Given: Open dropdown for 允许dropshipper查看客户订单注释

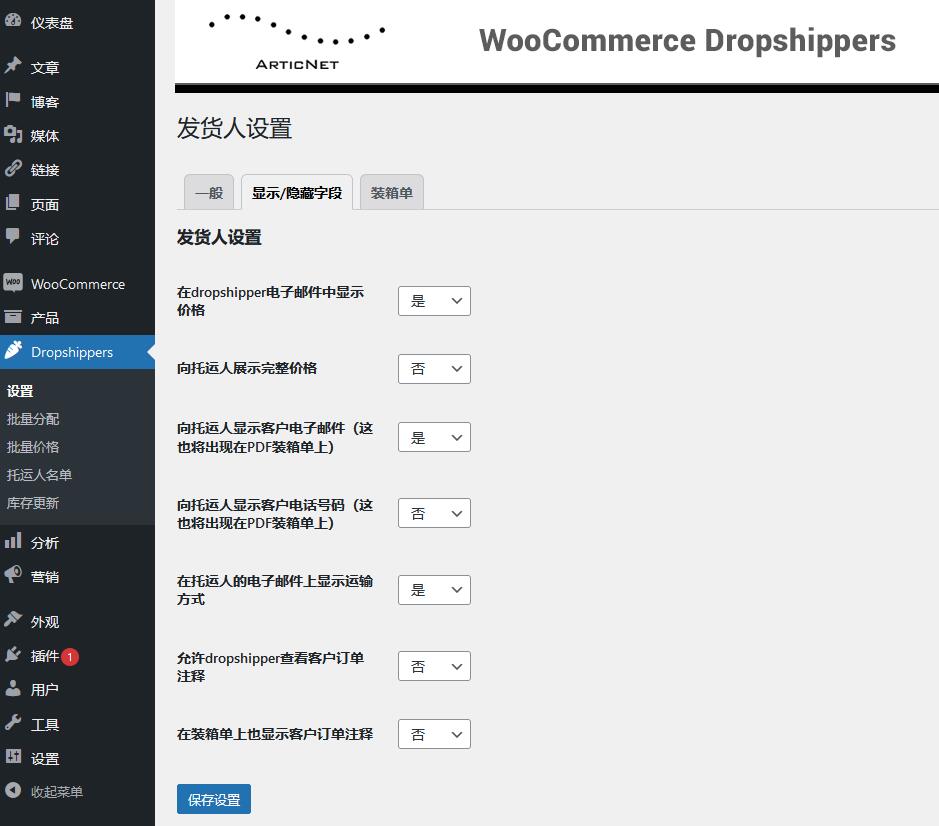Looking at the screenshot, I should tap(434, 666).
